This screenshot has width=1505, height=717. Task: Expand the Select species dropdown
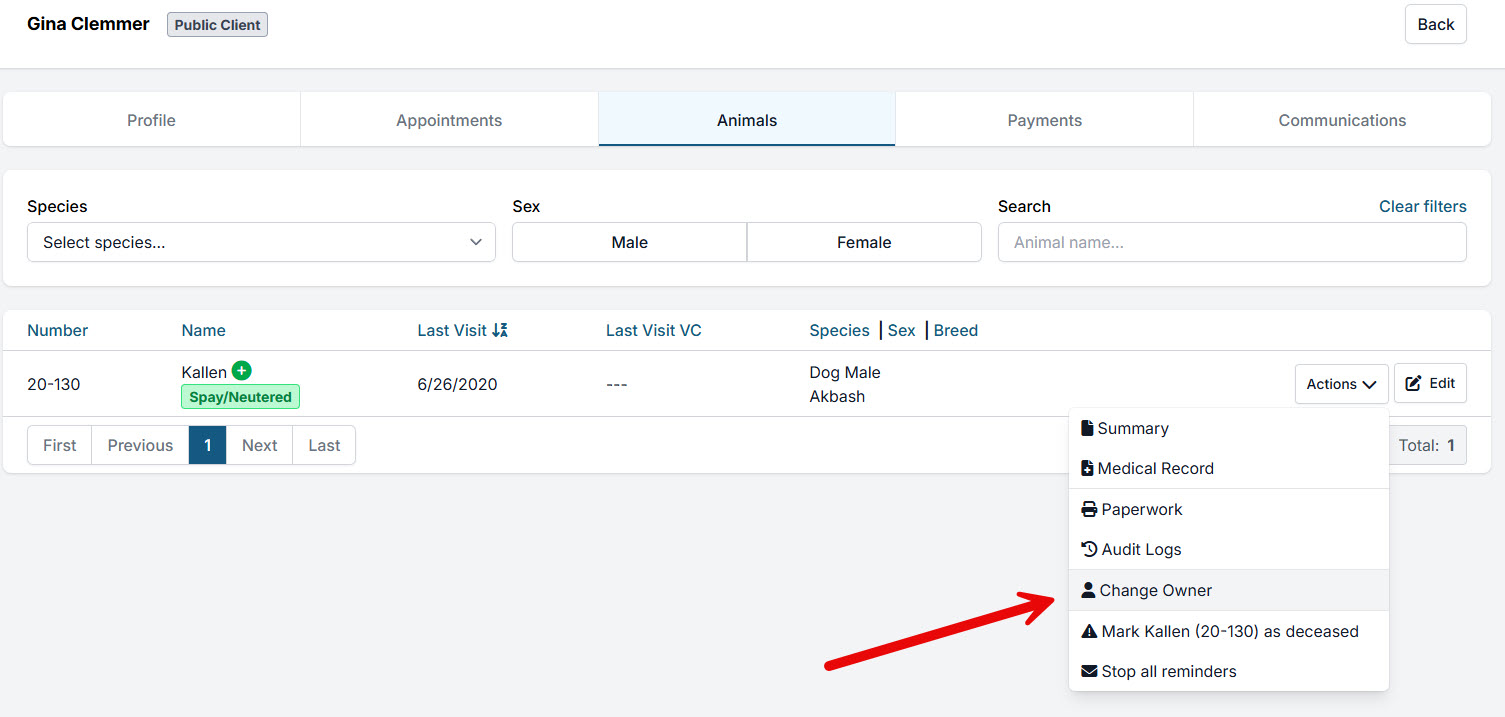tap(261, 242)
